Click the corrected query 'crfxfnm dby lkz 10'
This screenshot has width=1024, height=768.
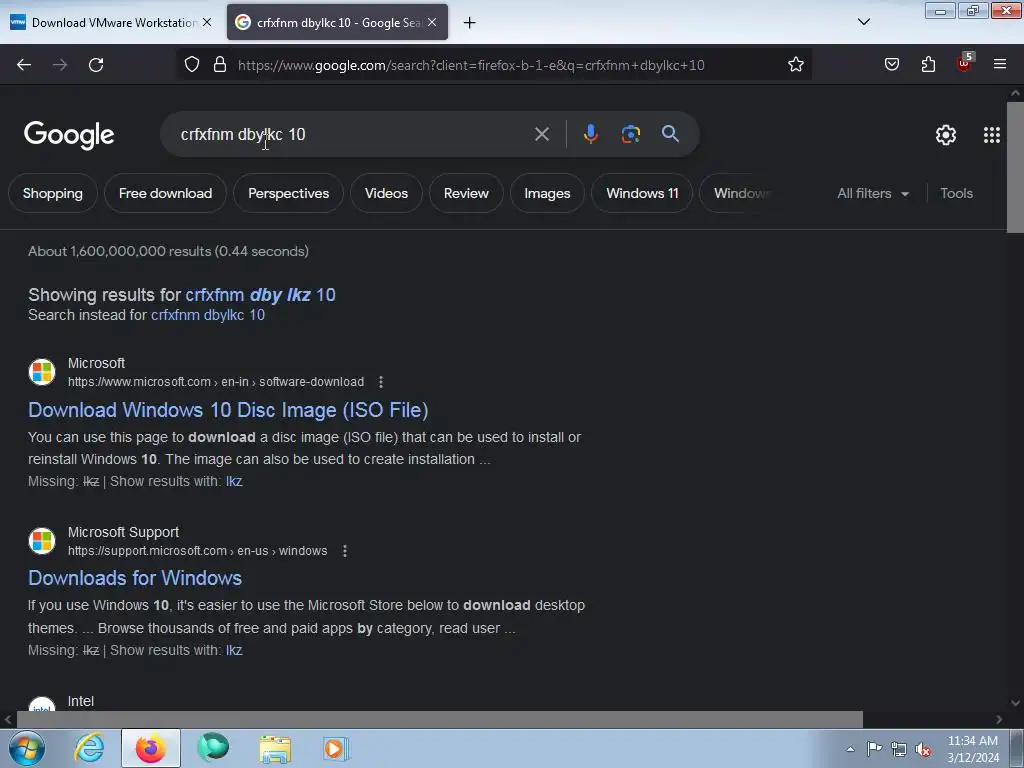coord(261,295)
